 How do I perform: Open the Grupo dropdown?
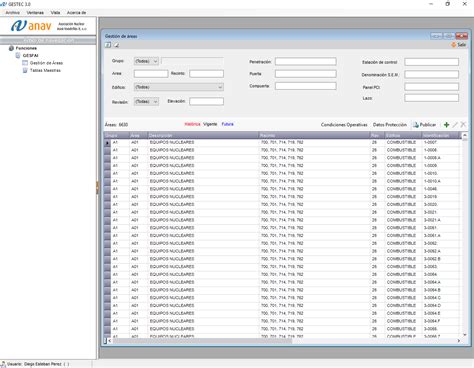coord(146,61)
